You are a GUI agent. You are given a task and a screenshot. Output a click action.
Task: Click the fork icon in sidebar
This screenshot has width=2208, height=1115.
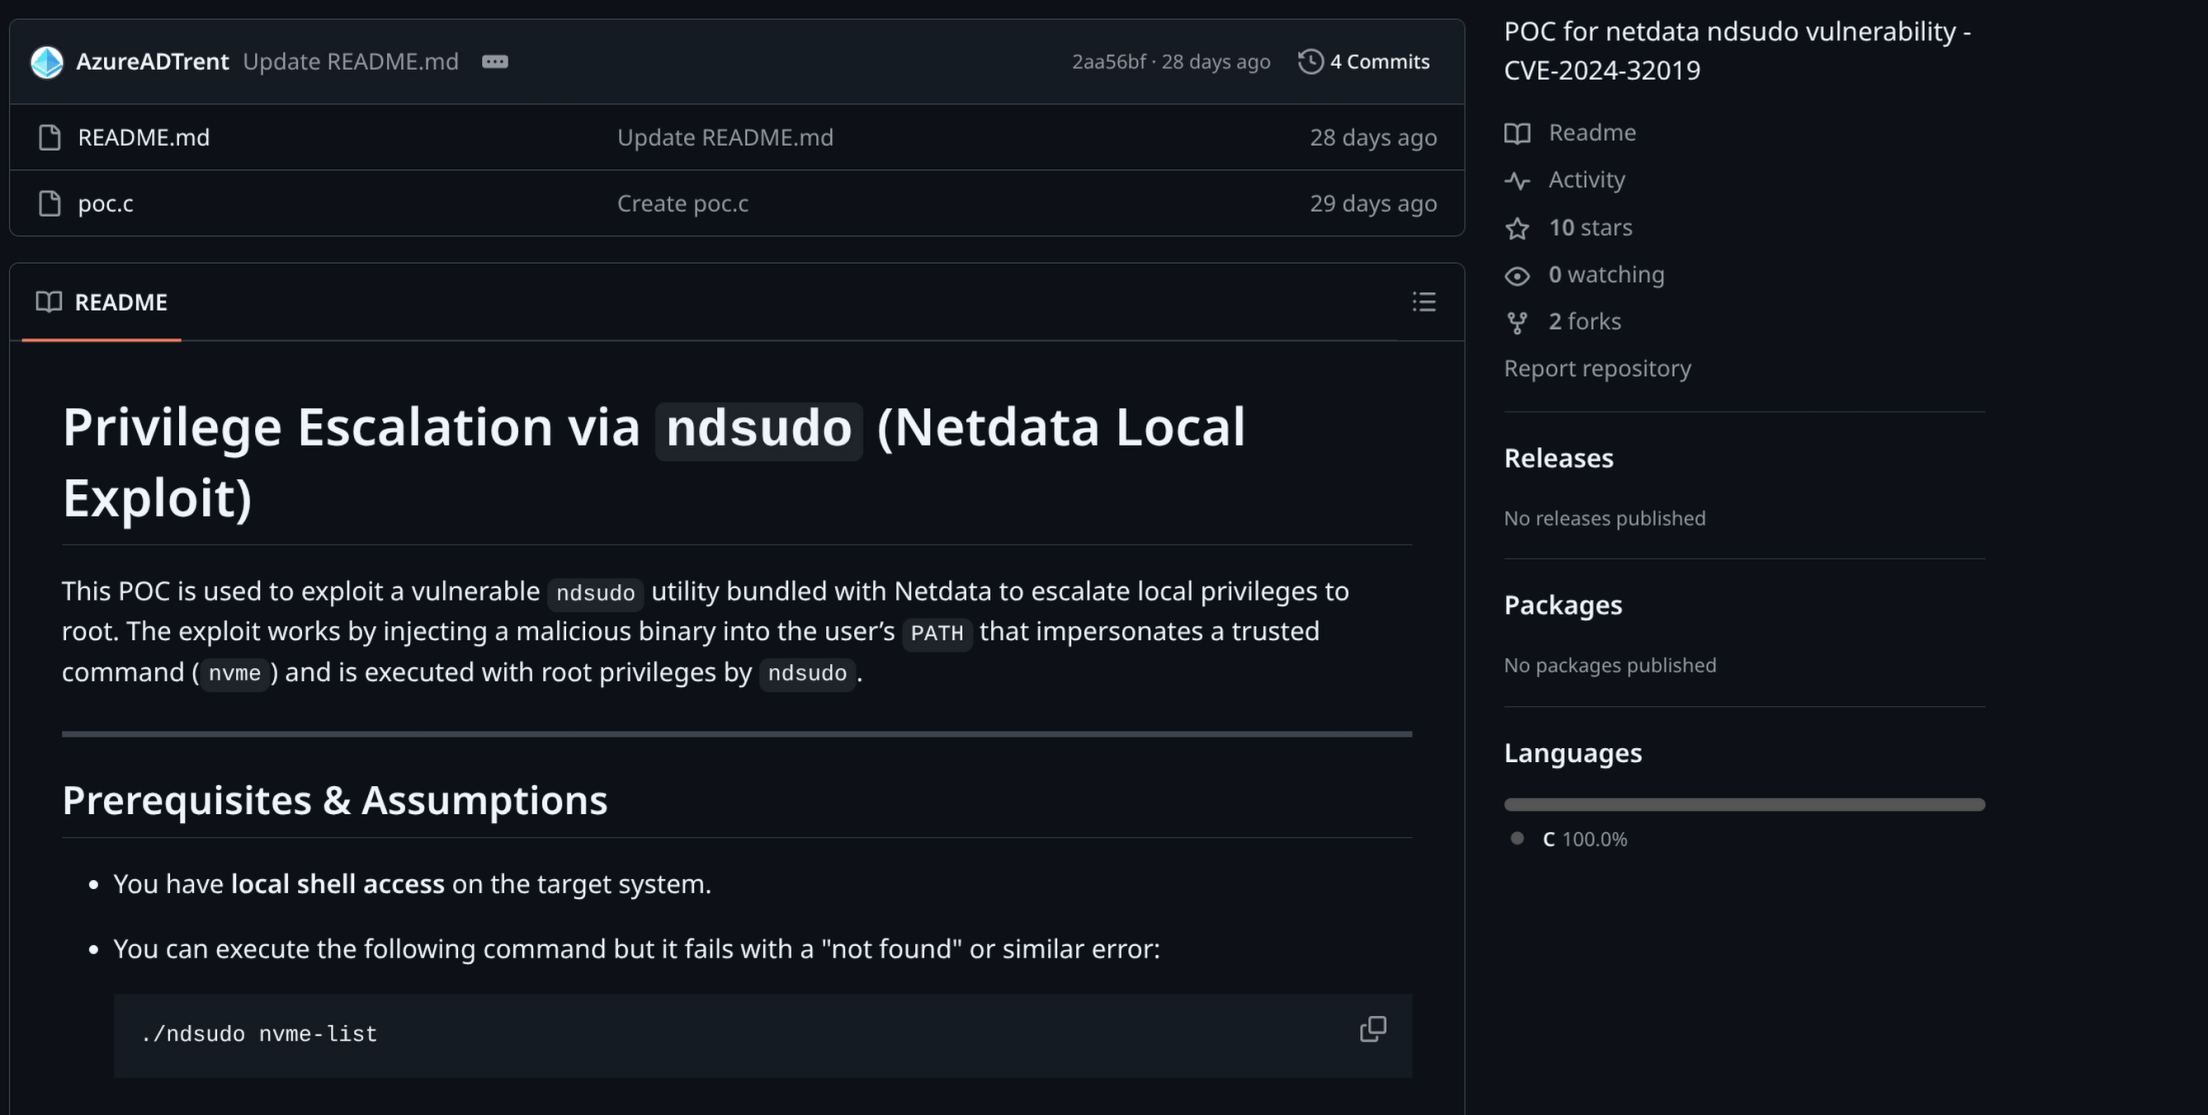(1517, 323)
